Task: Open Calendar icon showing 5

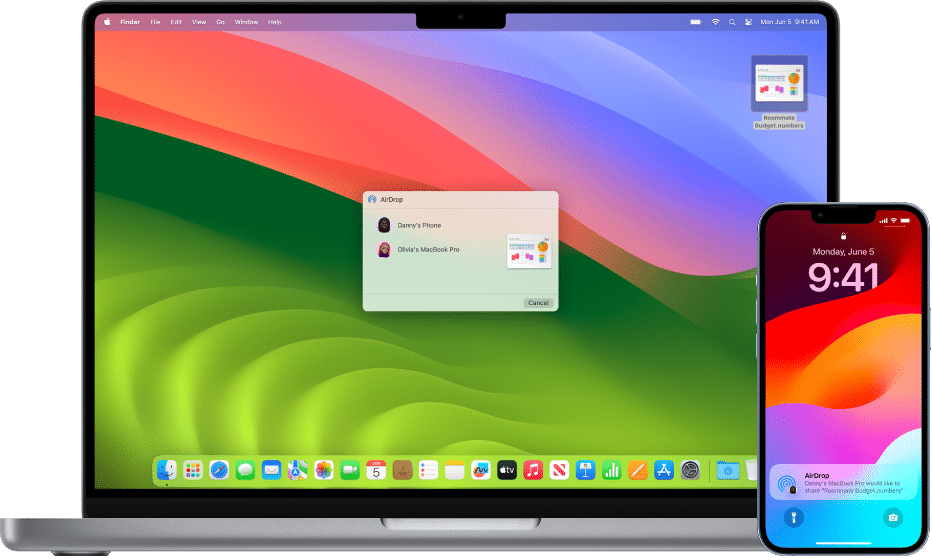Action: click(376, 471)
